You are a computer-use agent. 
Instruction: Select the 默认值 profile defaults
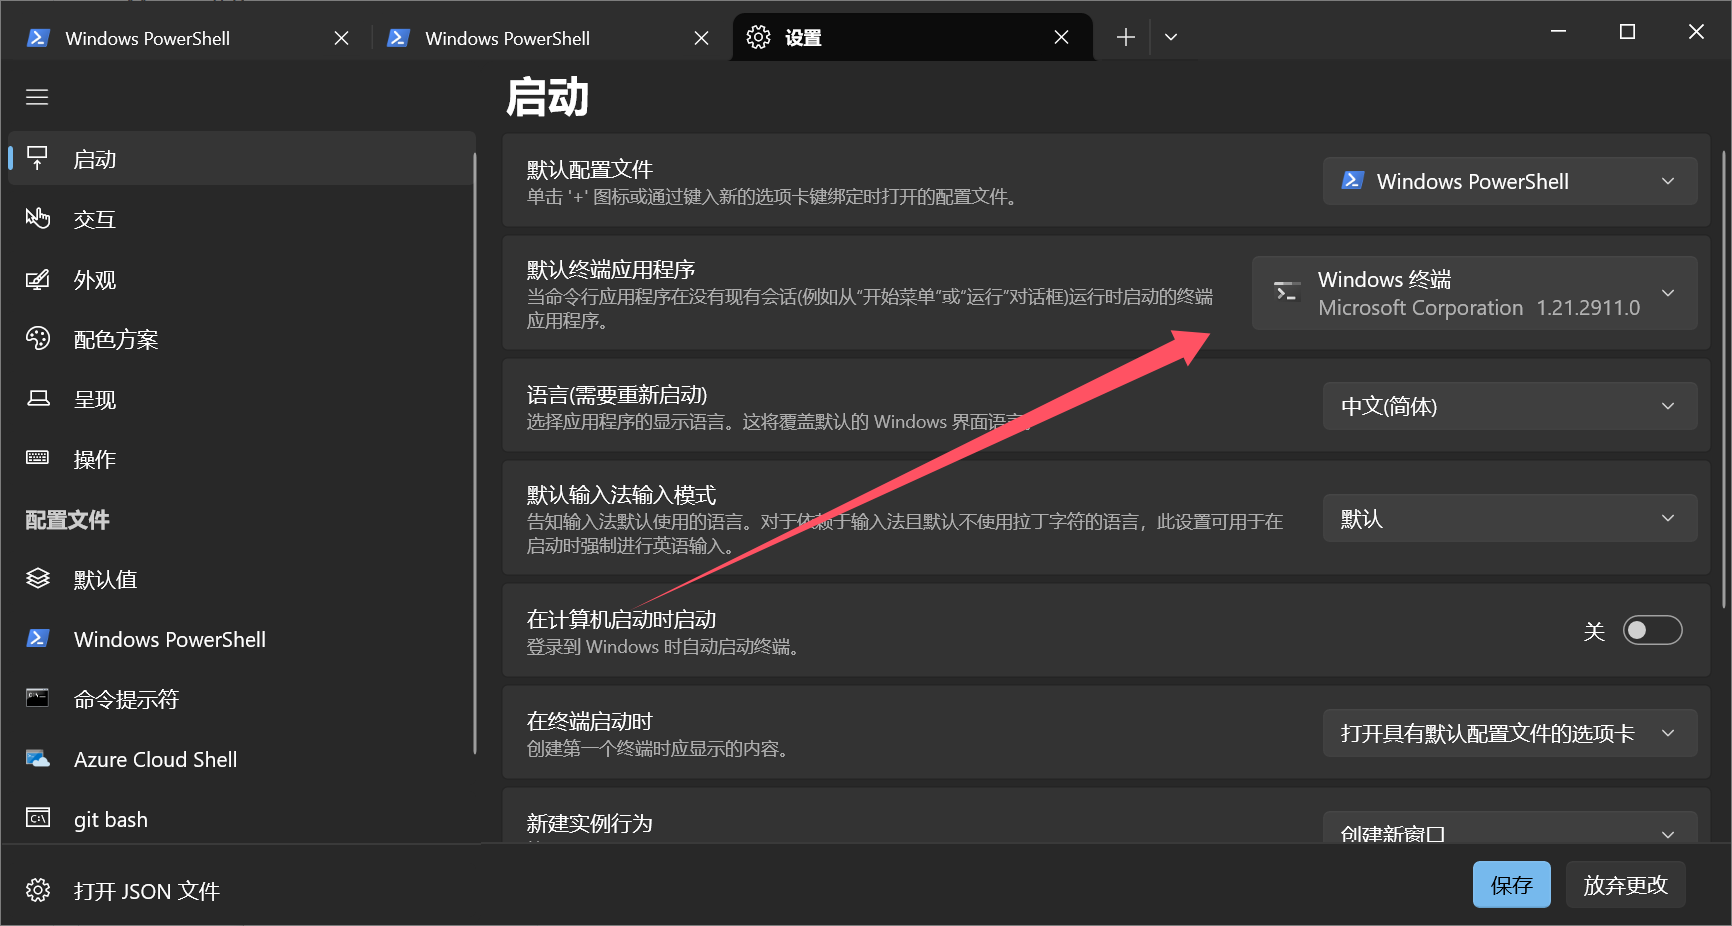point(105,580)
